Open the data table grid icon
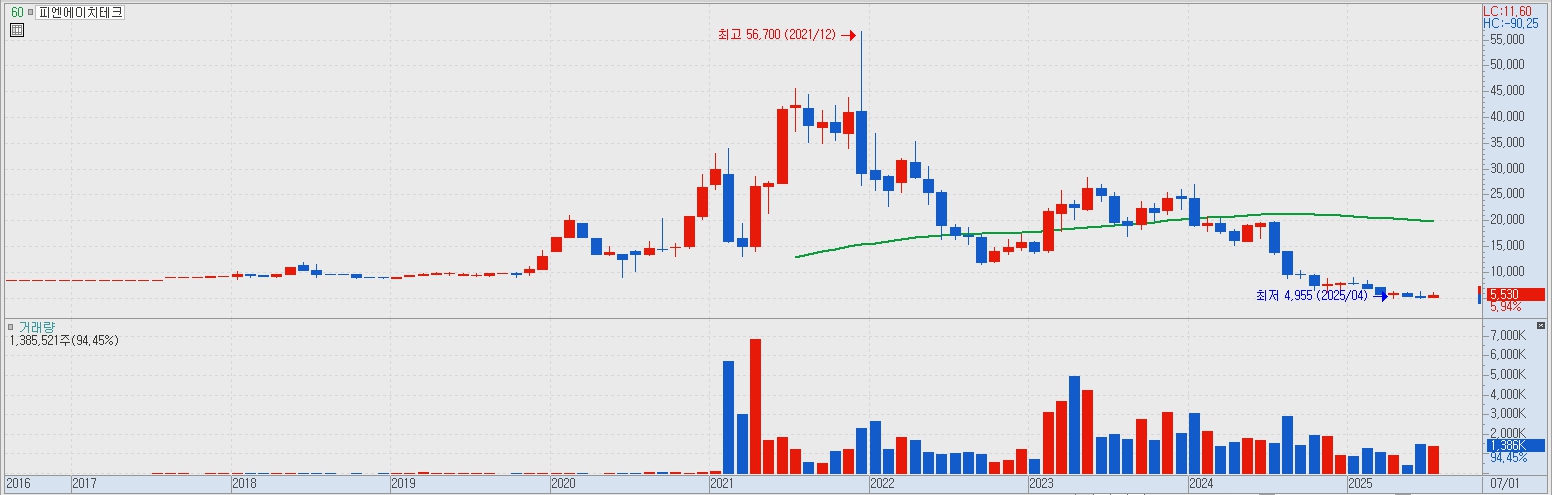Image resolution: width=1552 pixels, height=495 pixels. pos(16,30)
